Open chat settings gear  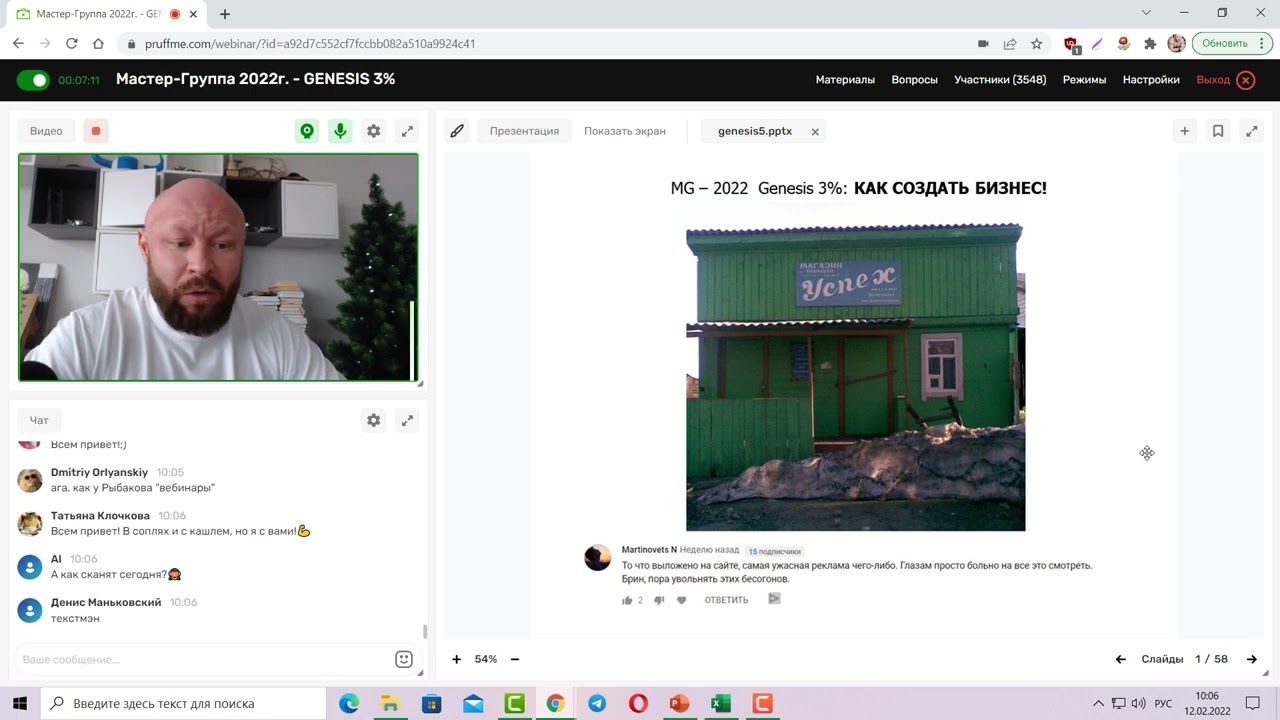(373, 420)
